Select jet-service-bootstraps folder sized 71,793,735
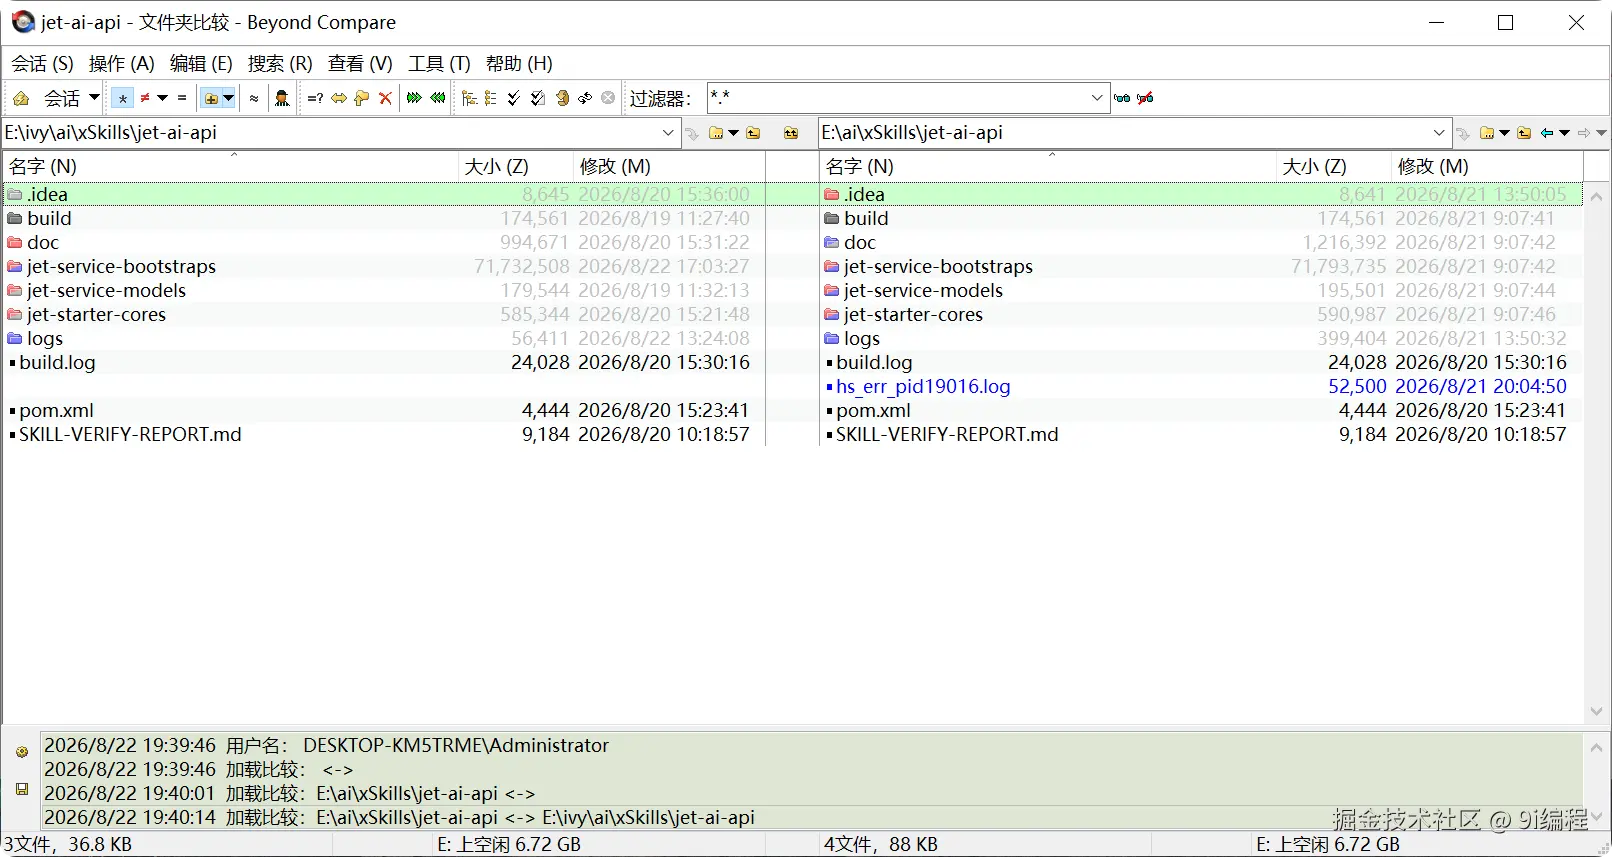The image size is (1612, 857). (x=938, y=267)
